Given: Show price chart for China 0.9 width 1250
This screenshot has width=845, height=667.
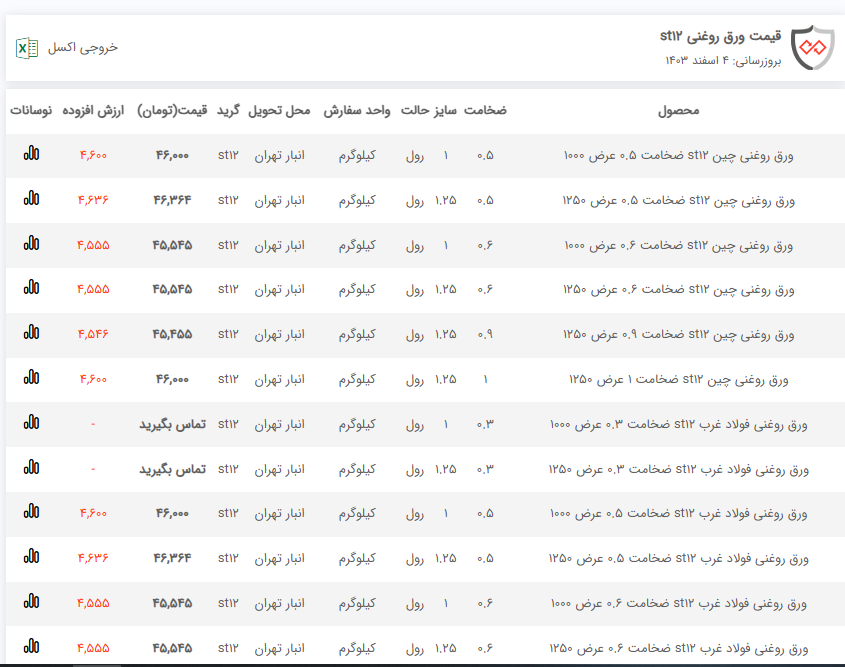Looking at the screenshot, I should (x=32, y=333).
